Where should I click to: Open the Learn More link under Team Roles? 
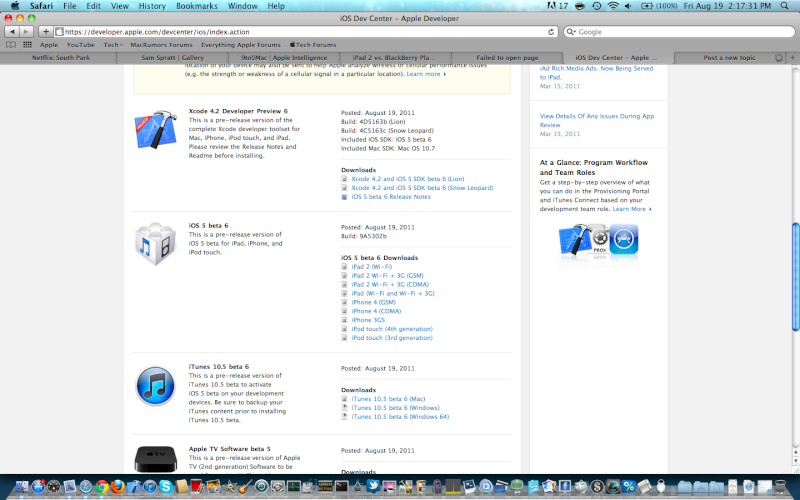(632, 209)
